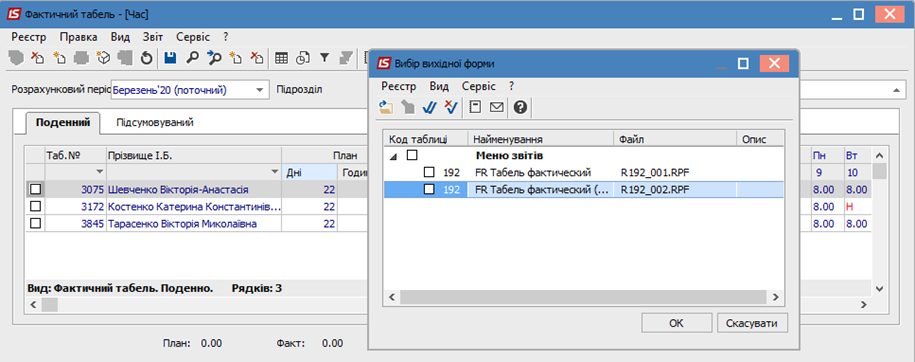Screen dimensions: 915x362
Task: Click the grey up-level arrow icon in dialog
Action: (408, 107)
